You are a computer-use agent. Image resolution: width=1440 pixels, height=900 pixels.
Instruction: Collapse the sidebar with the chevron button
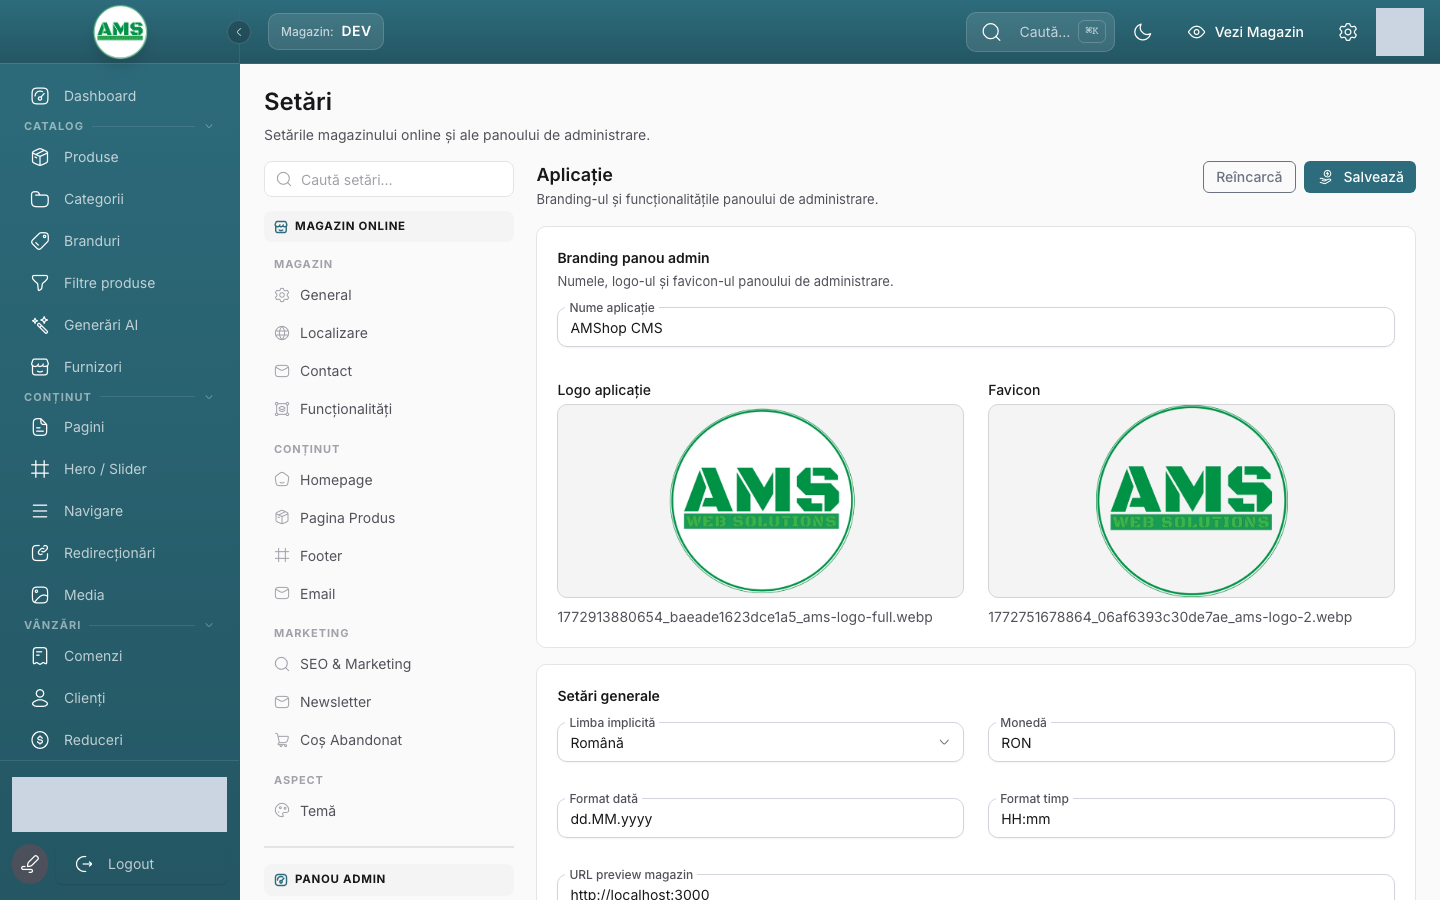pyautogui.click(x=238, y=32)
